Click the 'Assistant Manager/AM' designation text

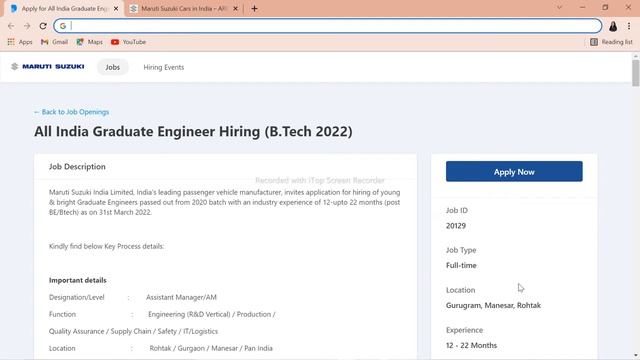point(181,298)
